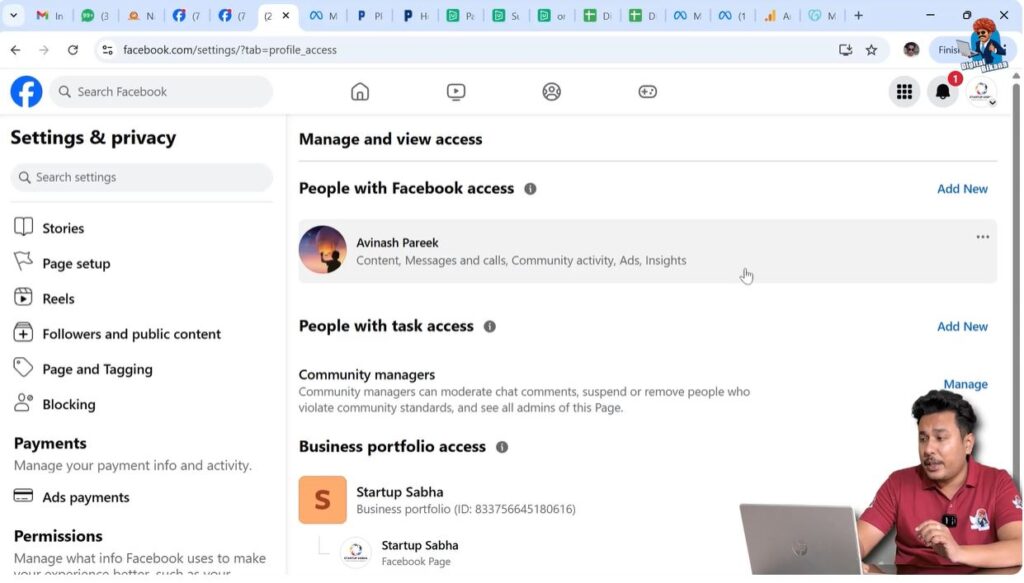
Task: Open Facebook notifications bell
Action: click(942, 91)
